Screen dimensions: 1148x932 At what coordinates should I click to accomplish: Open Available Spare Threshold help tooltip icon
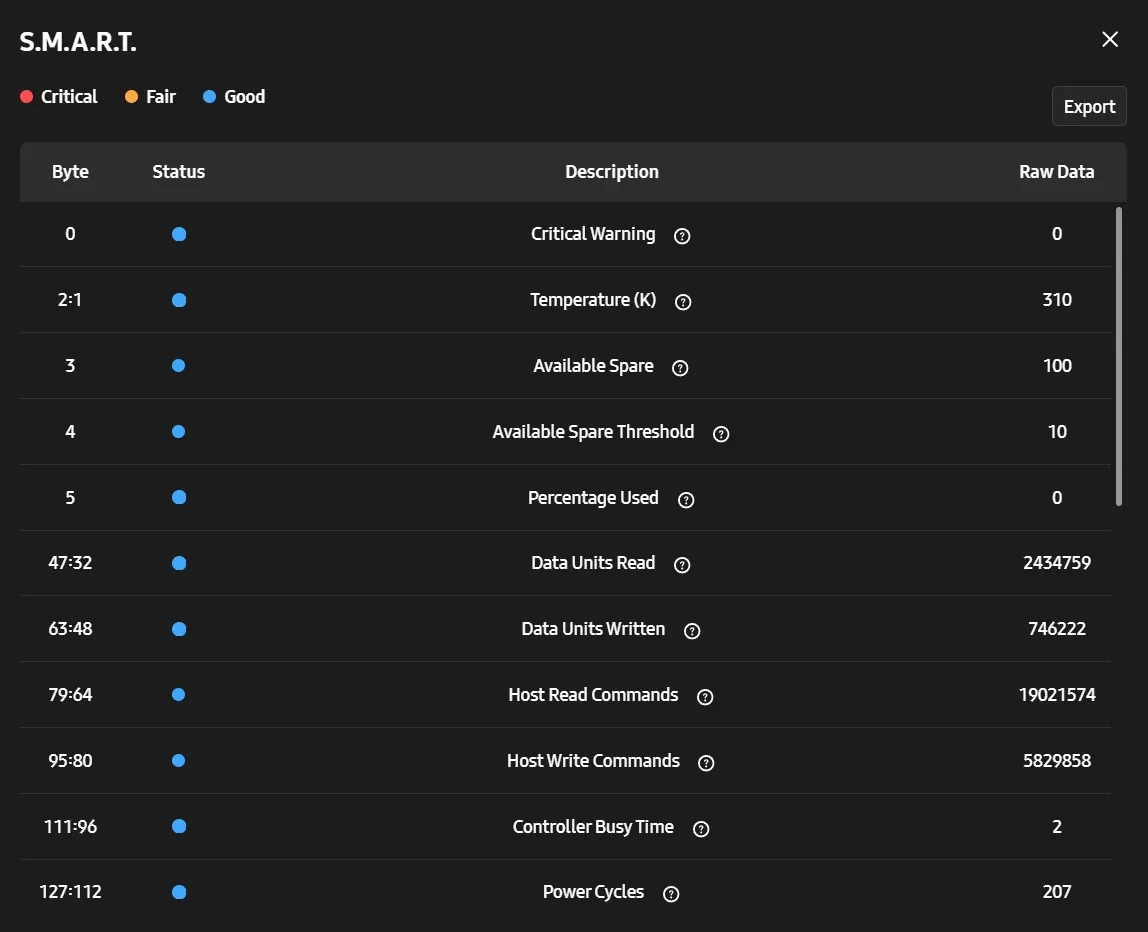tap(720, 433)
